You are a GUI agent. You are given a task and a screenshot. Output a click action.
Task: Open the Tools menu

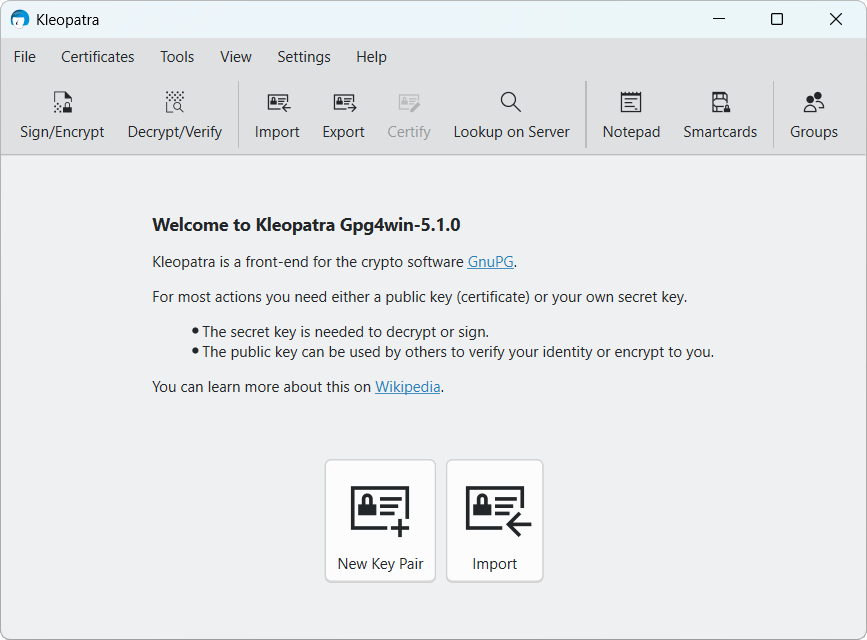177,57
